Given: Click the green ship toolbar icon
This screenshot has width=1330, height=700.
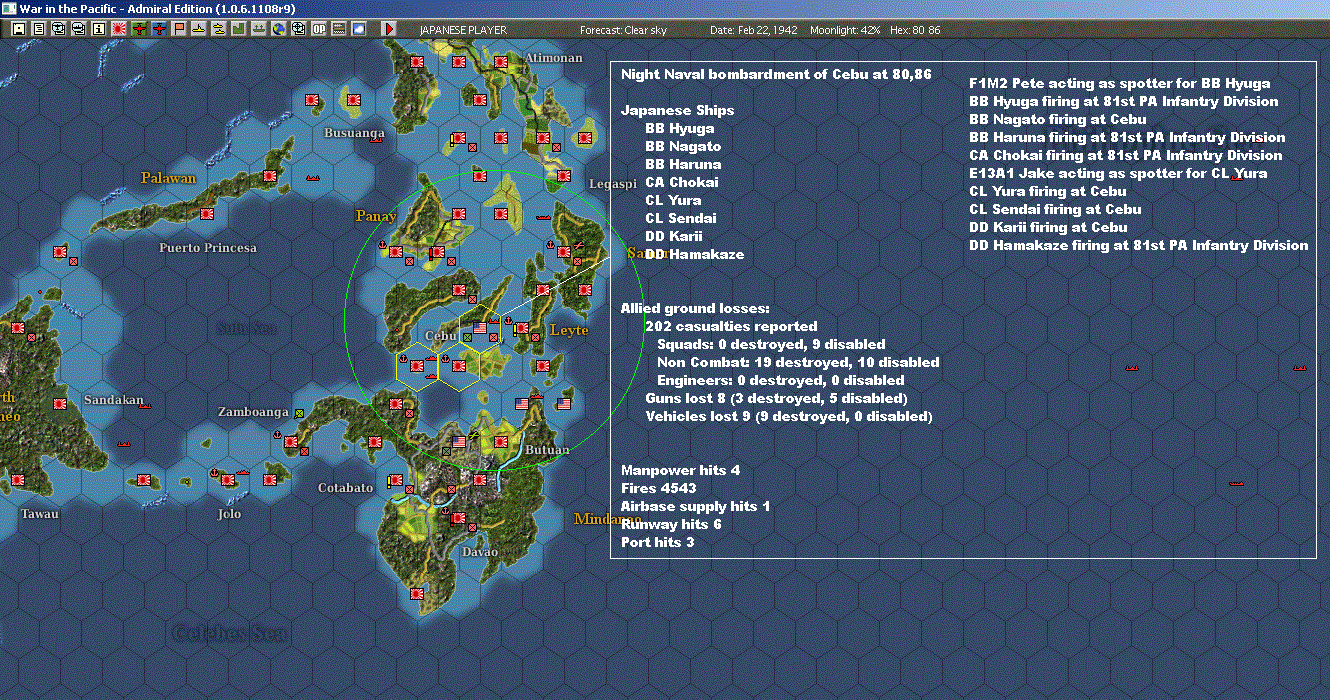Looking at the screenshot, I should [x=258, y=29].
